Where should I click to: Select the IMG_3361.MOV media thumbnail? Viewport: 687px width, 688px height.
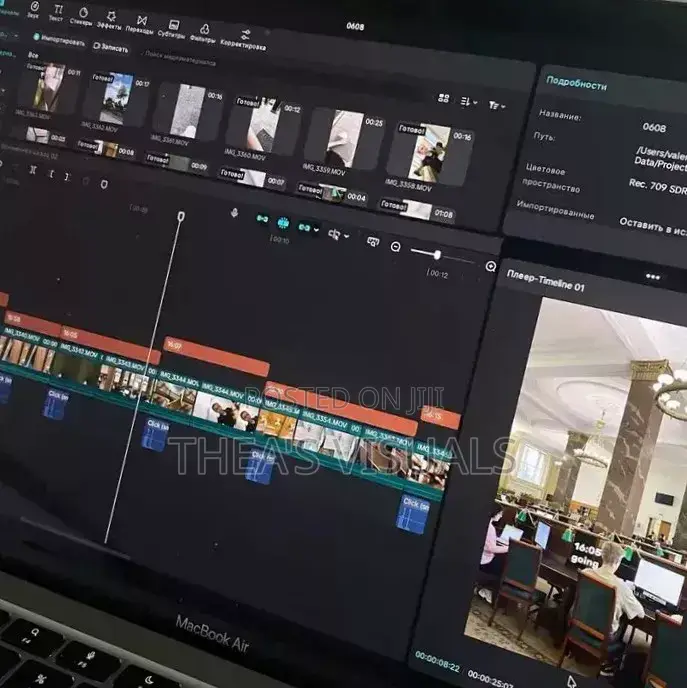(x=188, y=112)
